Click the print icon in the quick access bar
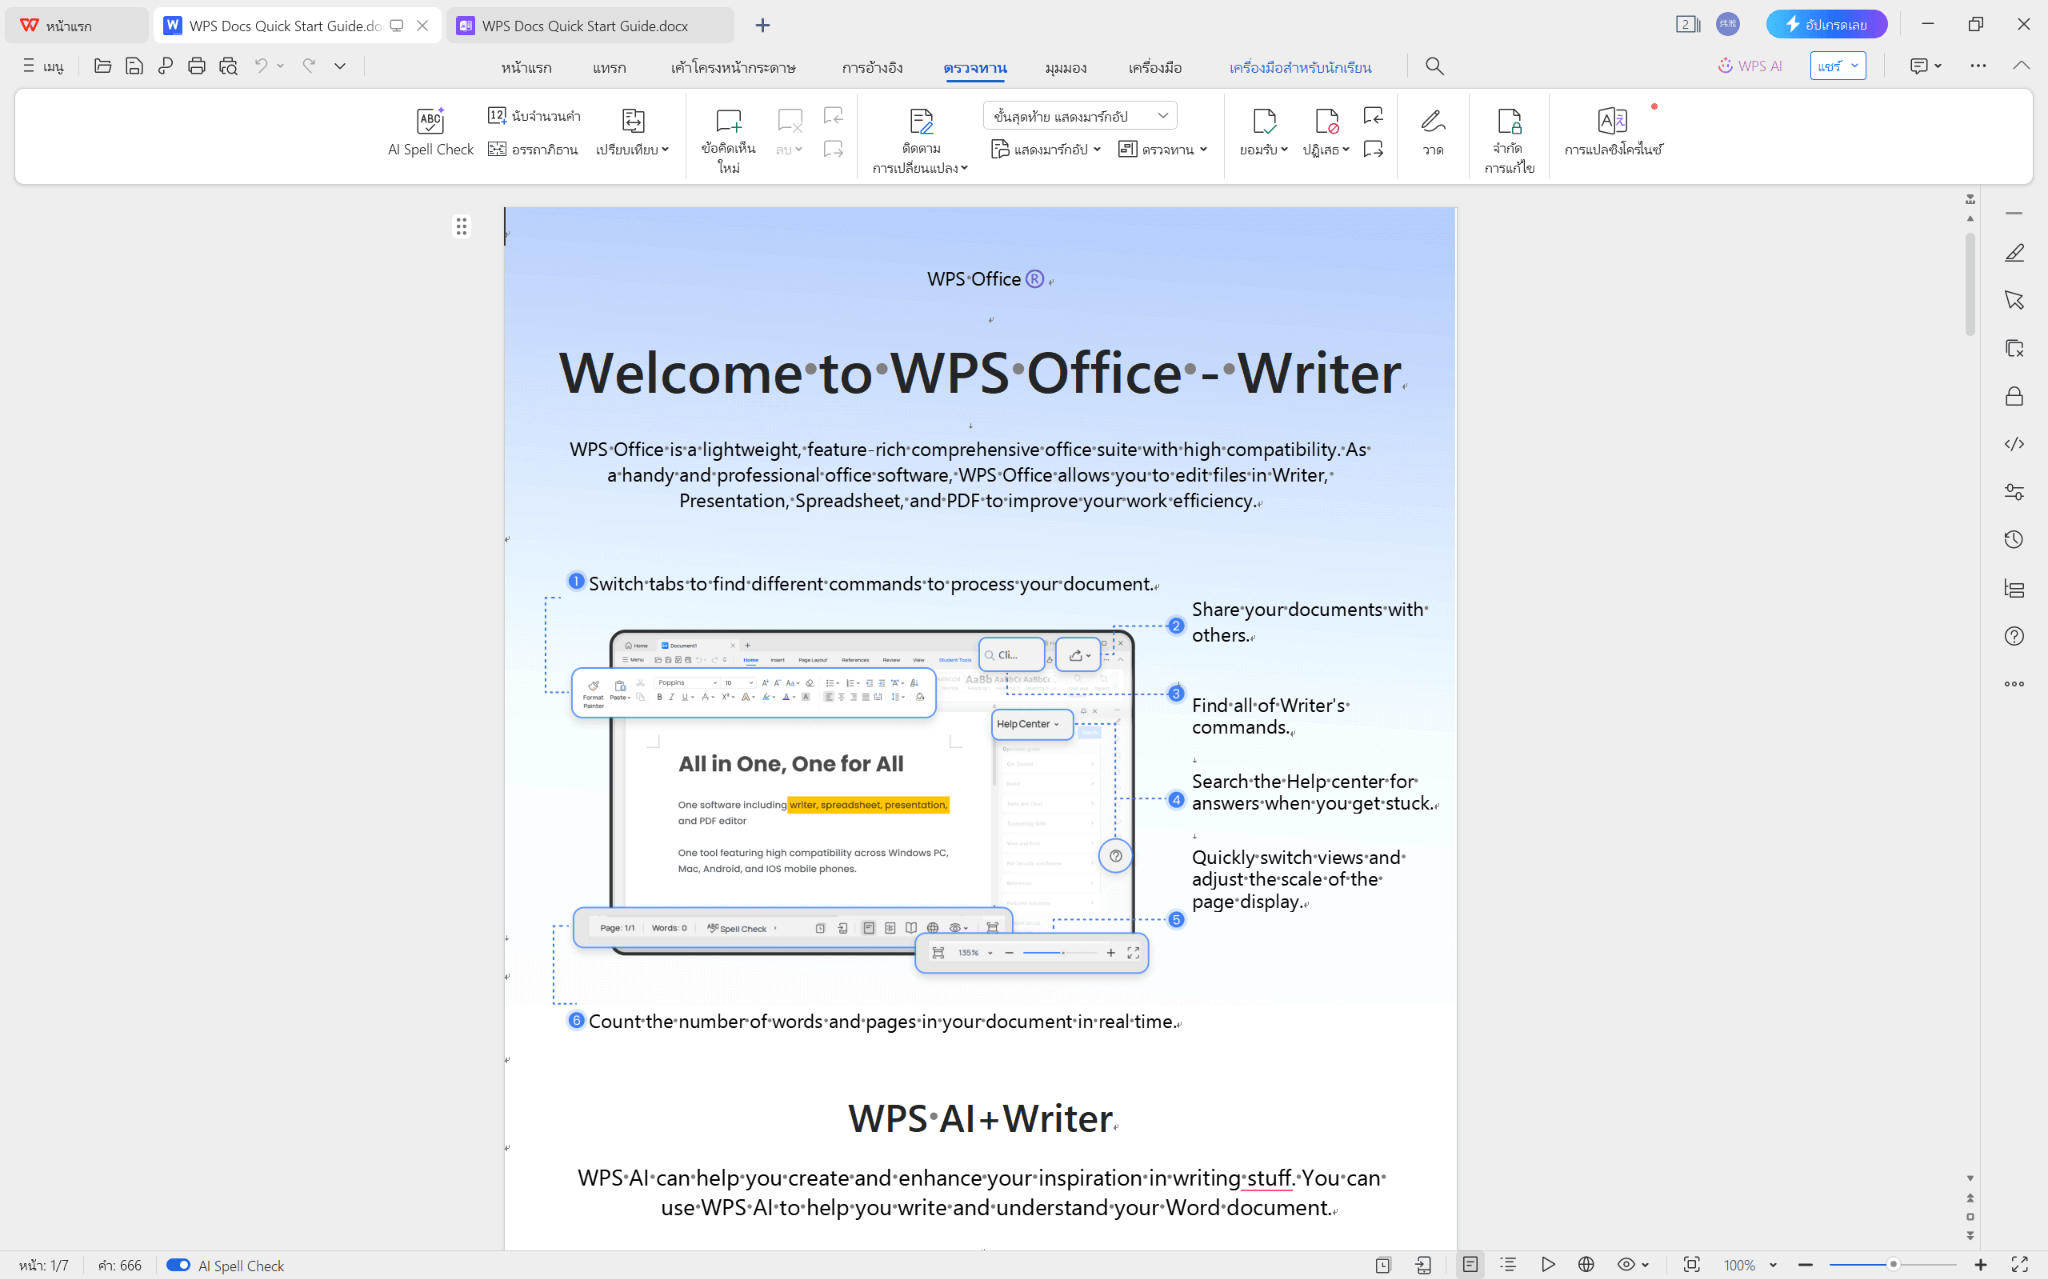This screenshot has height=1279, width=2048. (197, 66)
